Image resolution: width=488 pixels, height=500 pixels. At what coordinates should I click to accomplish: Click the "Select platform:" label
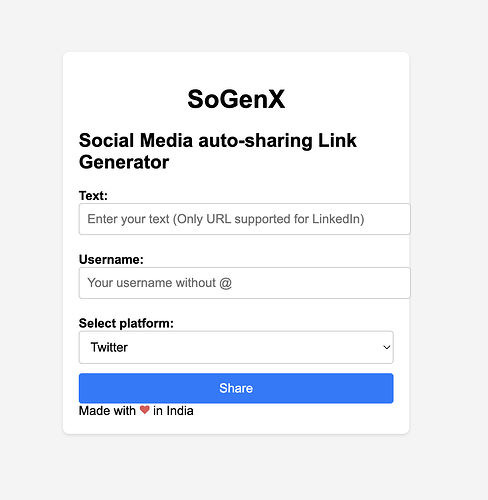click(x=126, y=323)
